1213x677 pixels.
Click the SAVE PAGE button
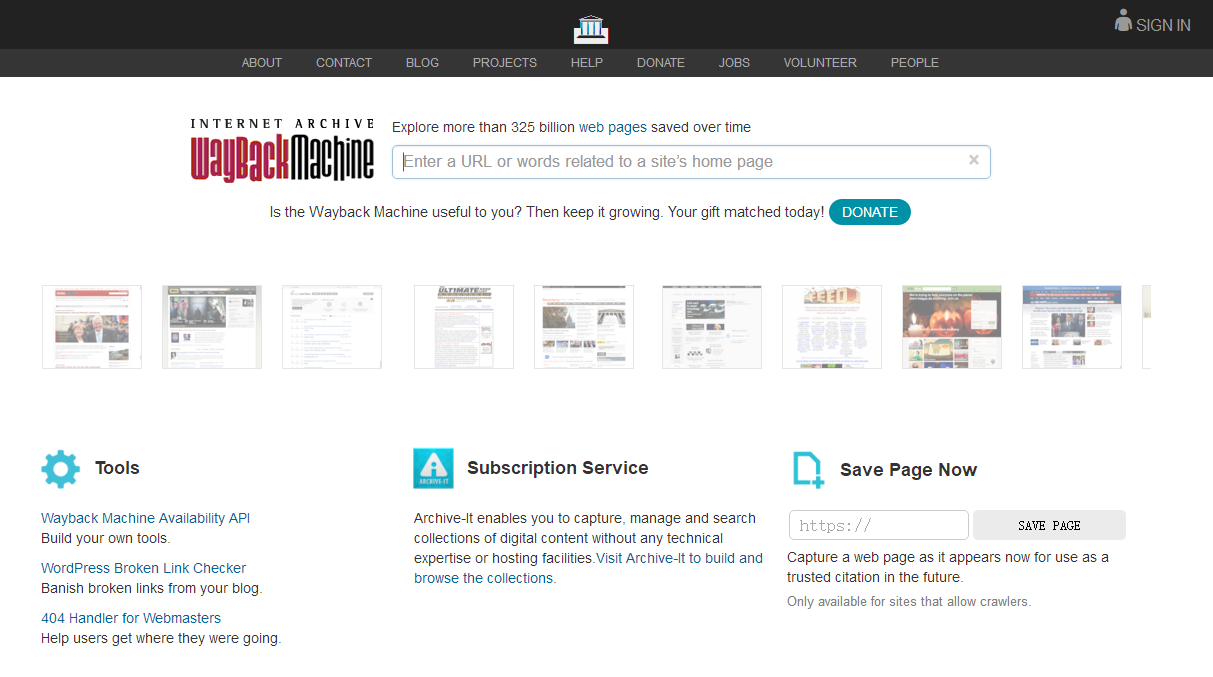tap(1049, 525)
